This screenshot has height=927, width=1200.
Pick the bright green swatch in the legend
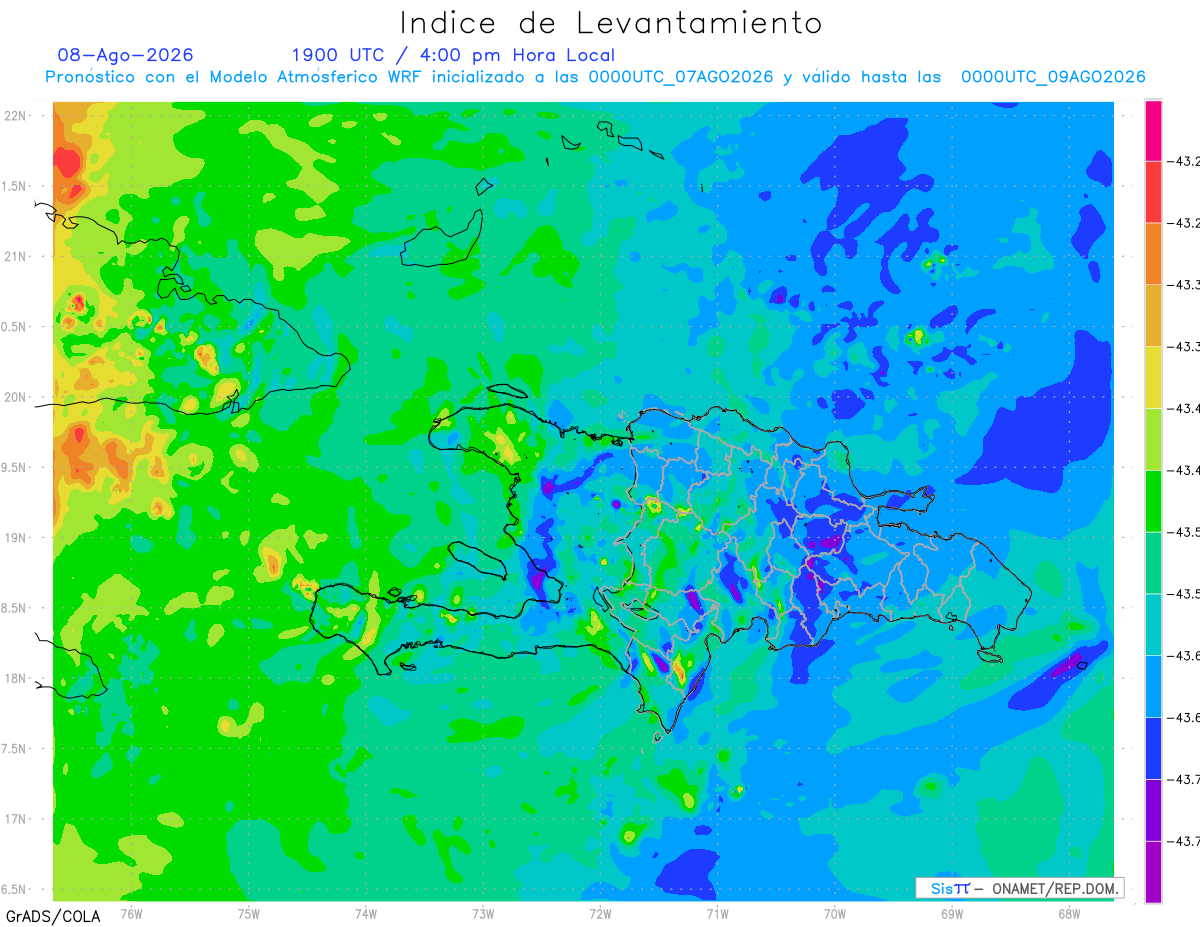point(1153,501)
